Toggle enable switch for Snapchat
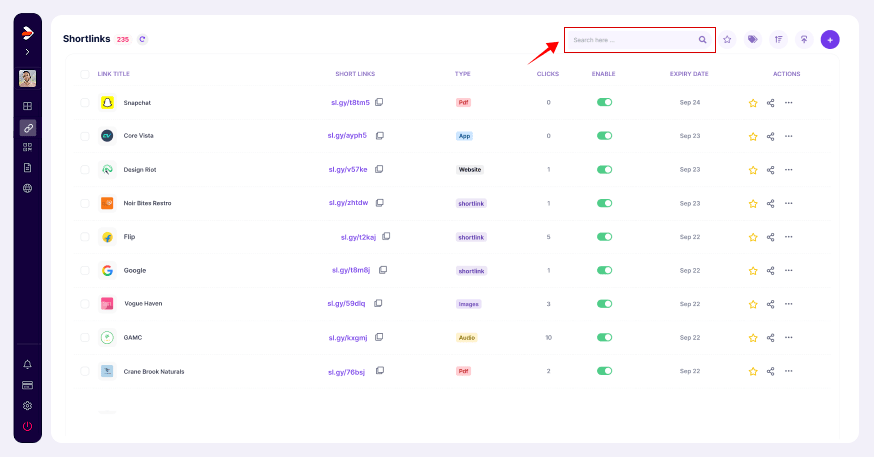This screenshot has width=874, height=457. 604,102
